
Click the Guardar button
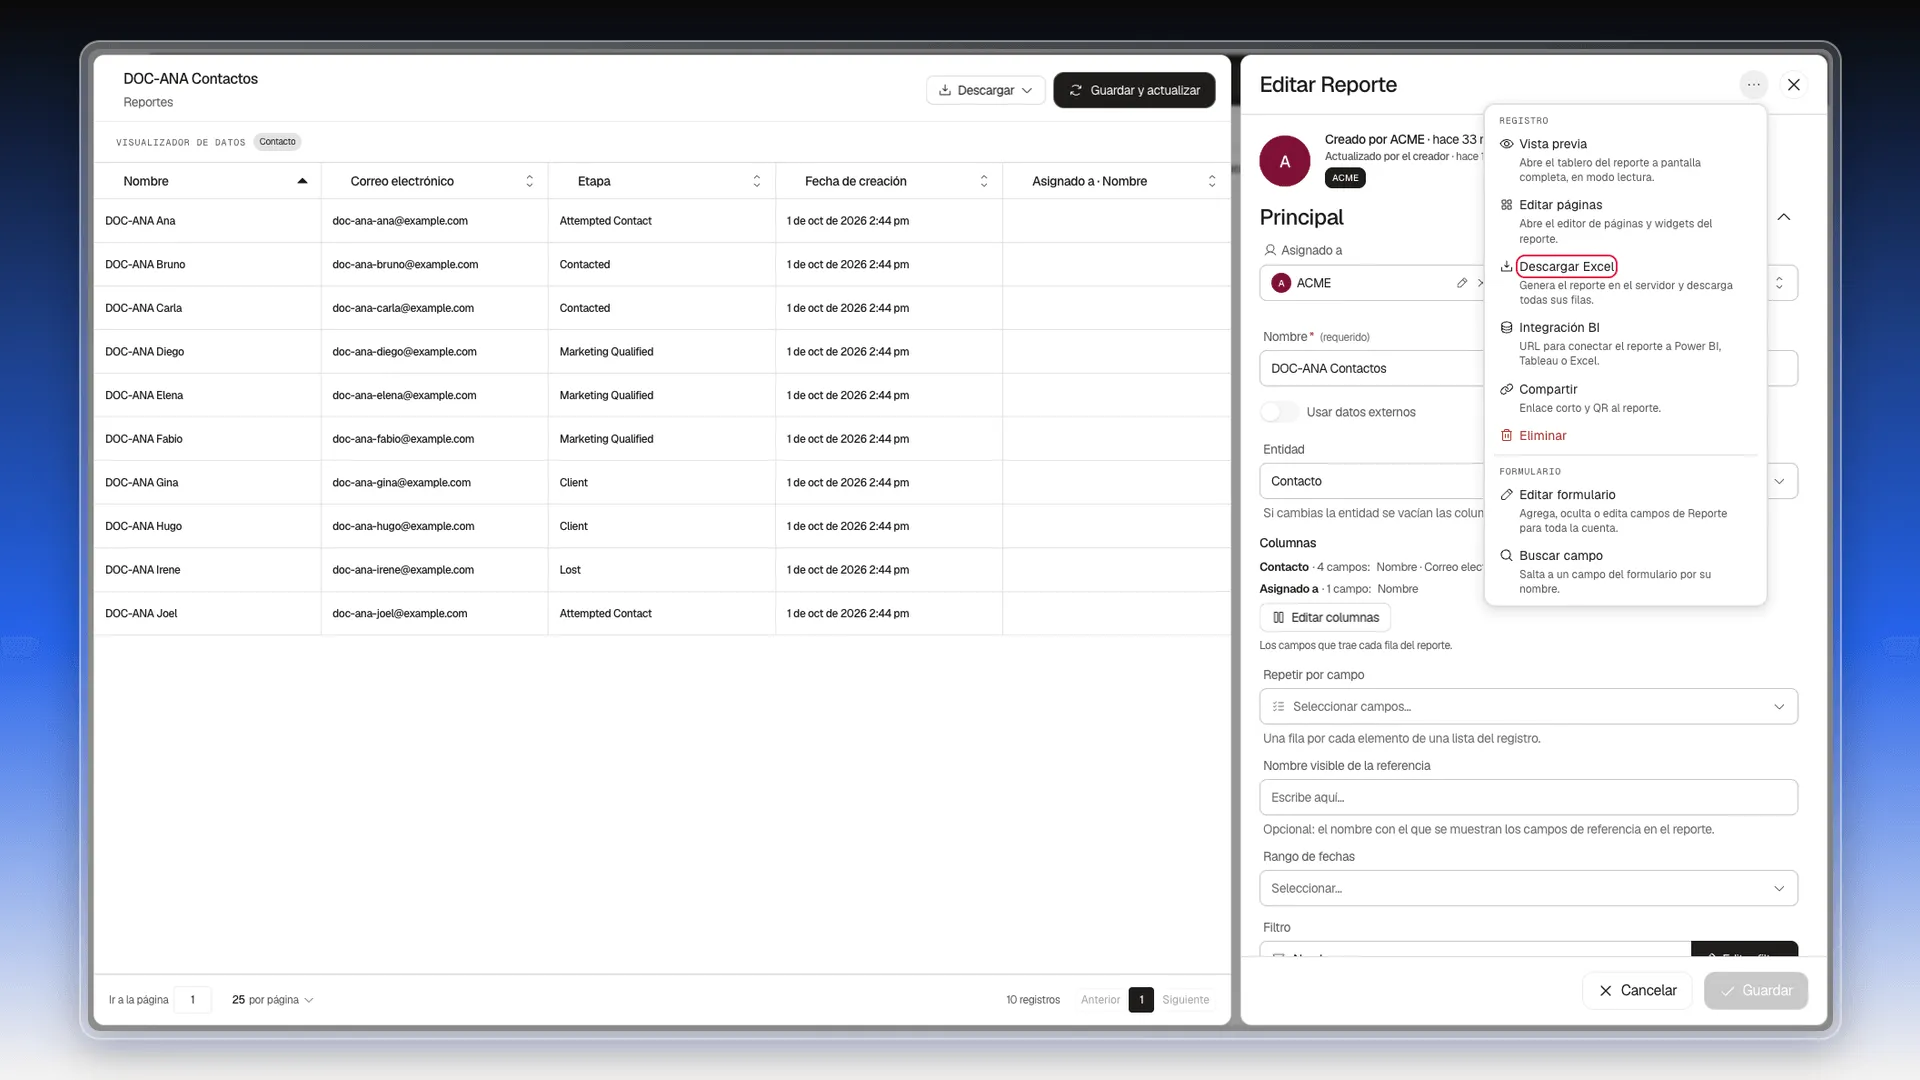coord(1755,991)
